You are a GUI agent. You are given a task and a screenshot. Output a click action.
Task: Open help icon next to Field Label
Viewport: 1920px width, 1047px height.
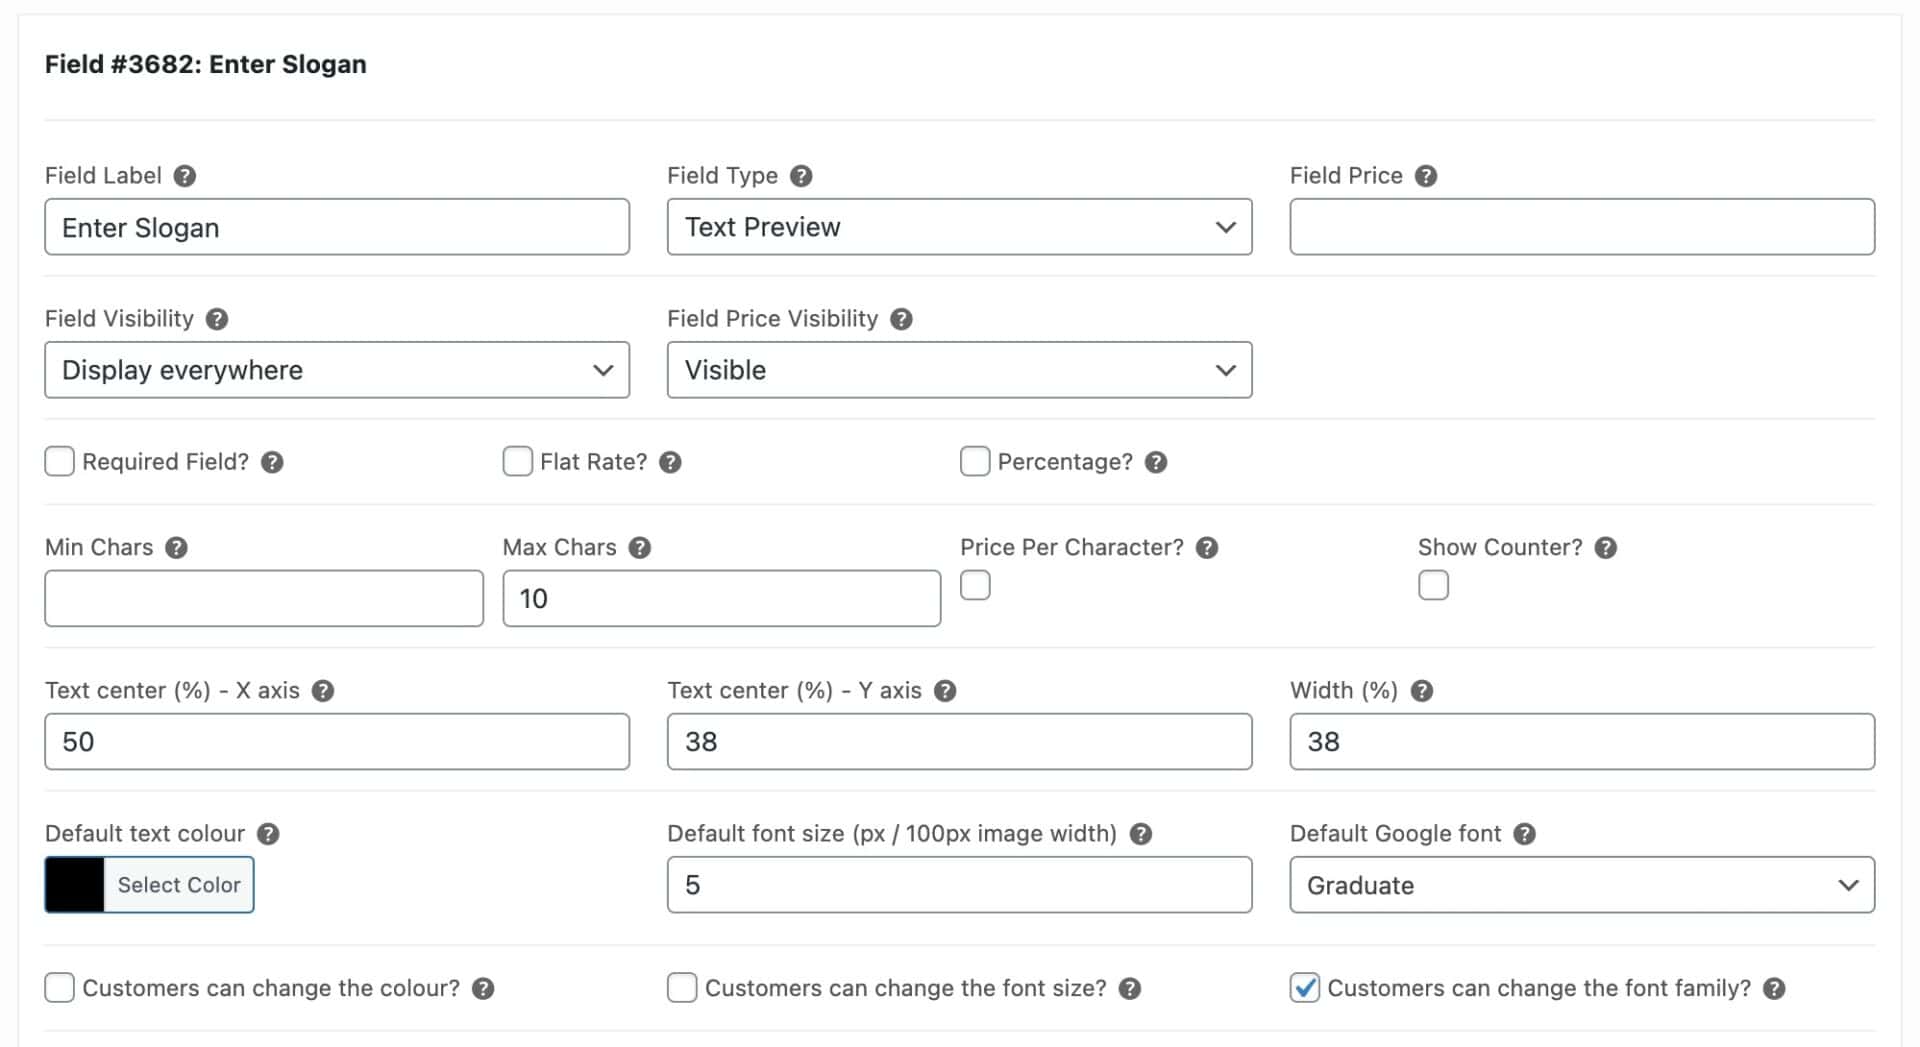pos(184,176)
